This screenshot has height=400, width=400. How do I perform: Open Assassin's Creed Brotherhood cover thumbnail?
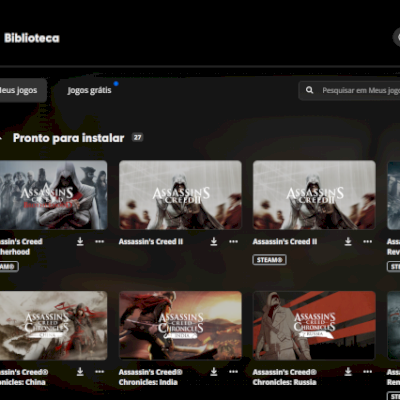pos(53,195)
